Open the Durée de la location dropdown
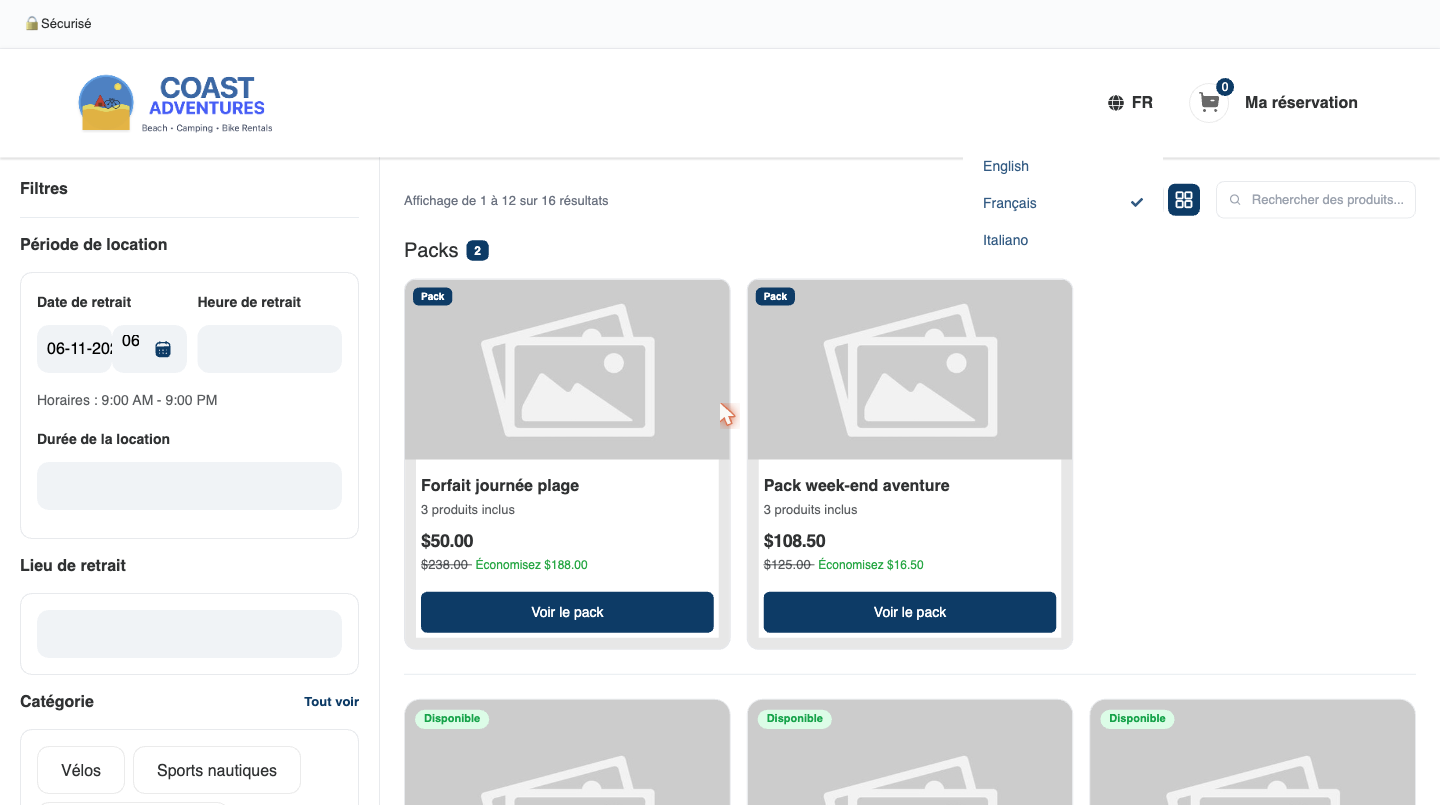This screenshot has width=1440, height=805. 189,486
